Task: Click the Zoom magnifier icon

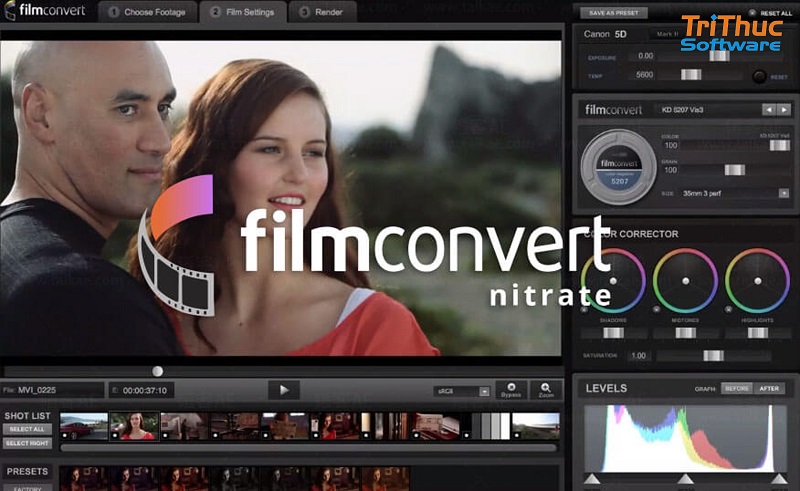Action: click(x=546, y=389)
